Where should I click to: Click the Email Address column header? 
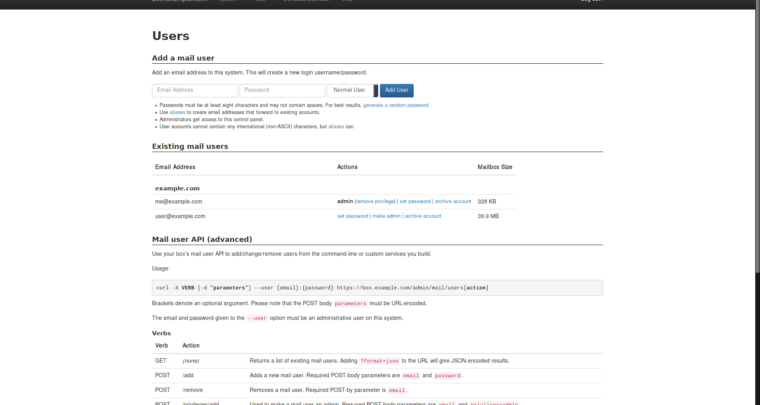[x=175, y=166]
